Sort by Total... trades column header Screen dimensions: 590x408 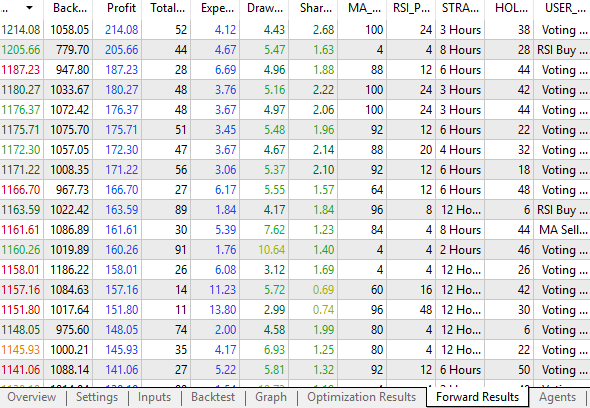pos(166,8)
